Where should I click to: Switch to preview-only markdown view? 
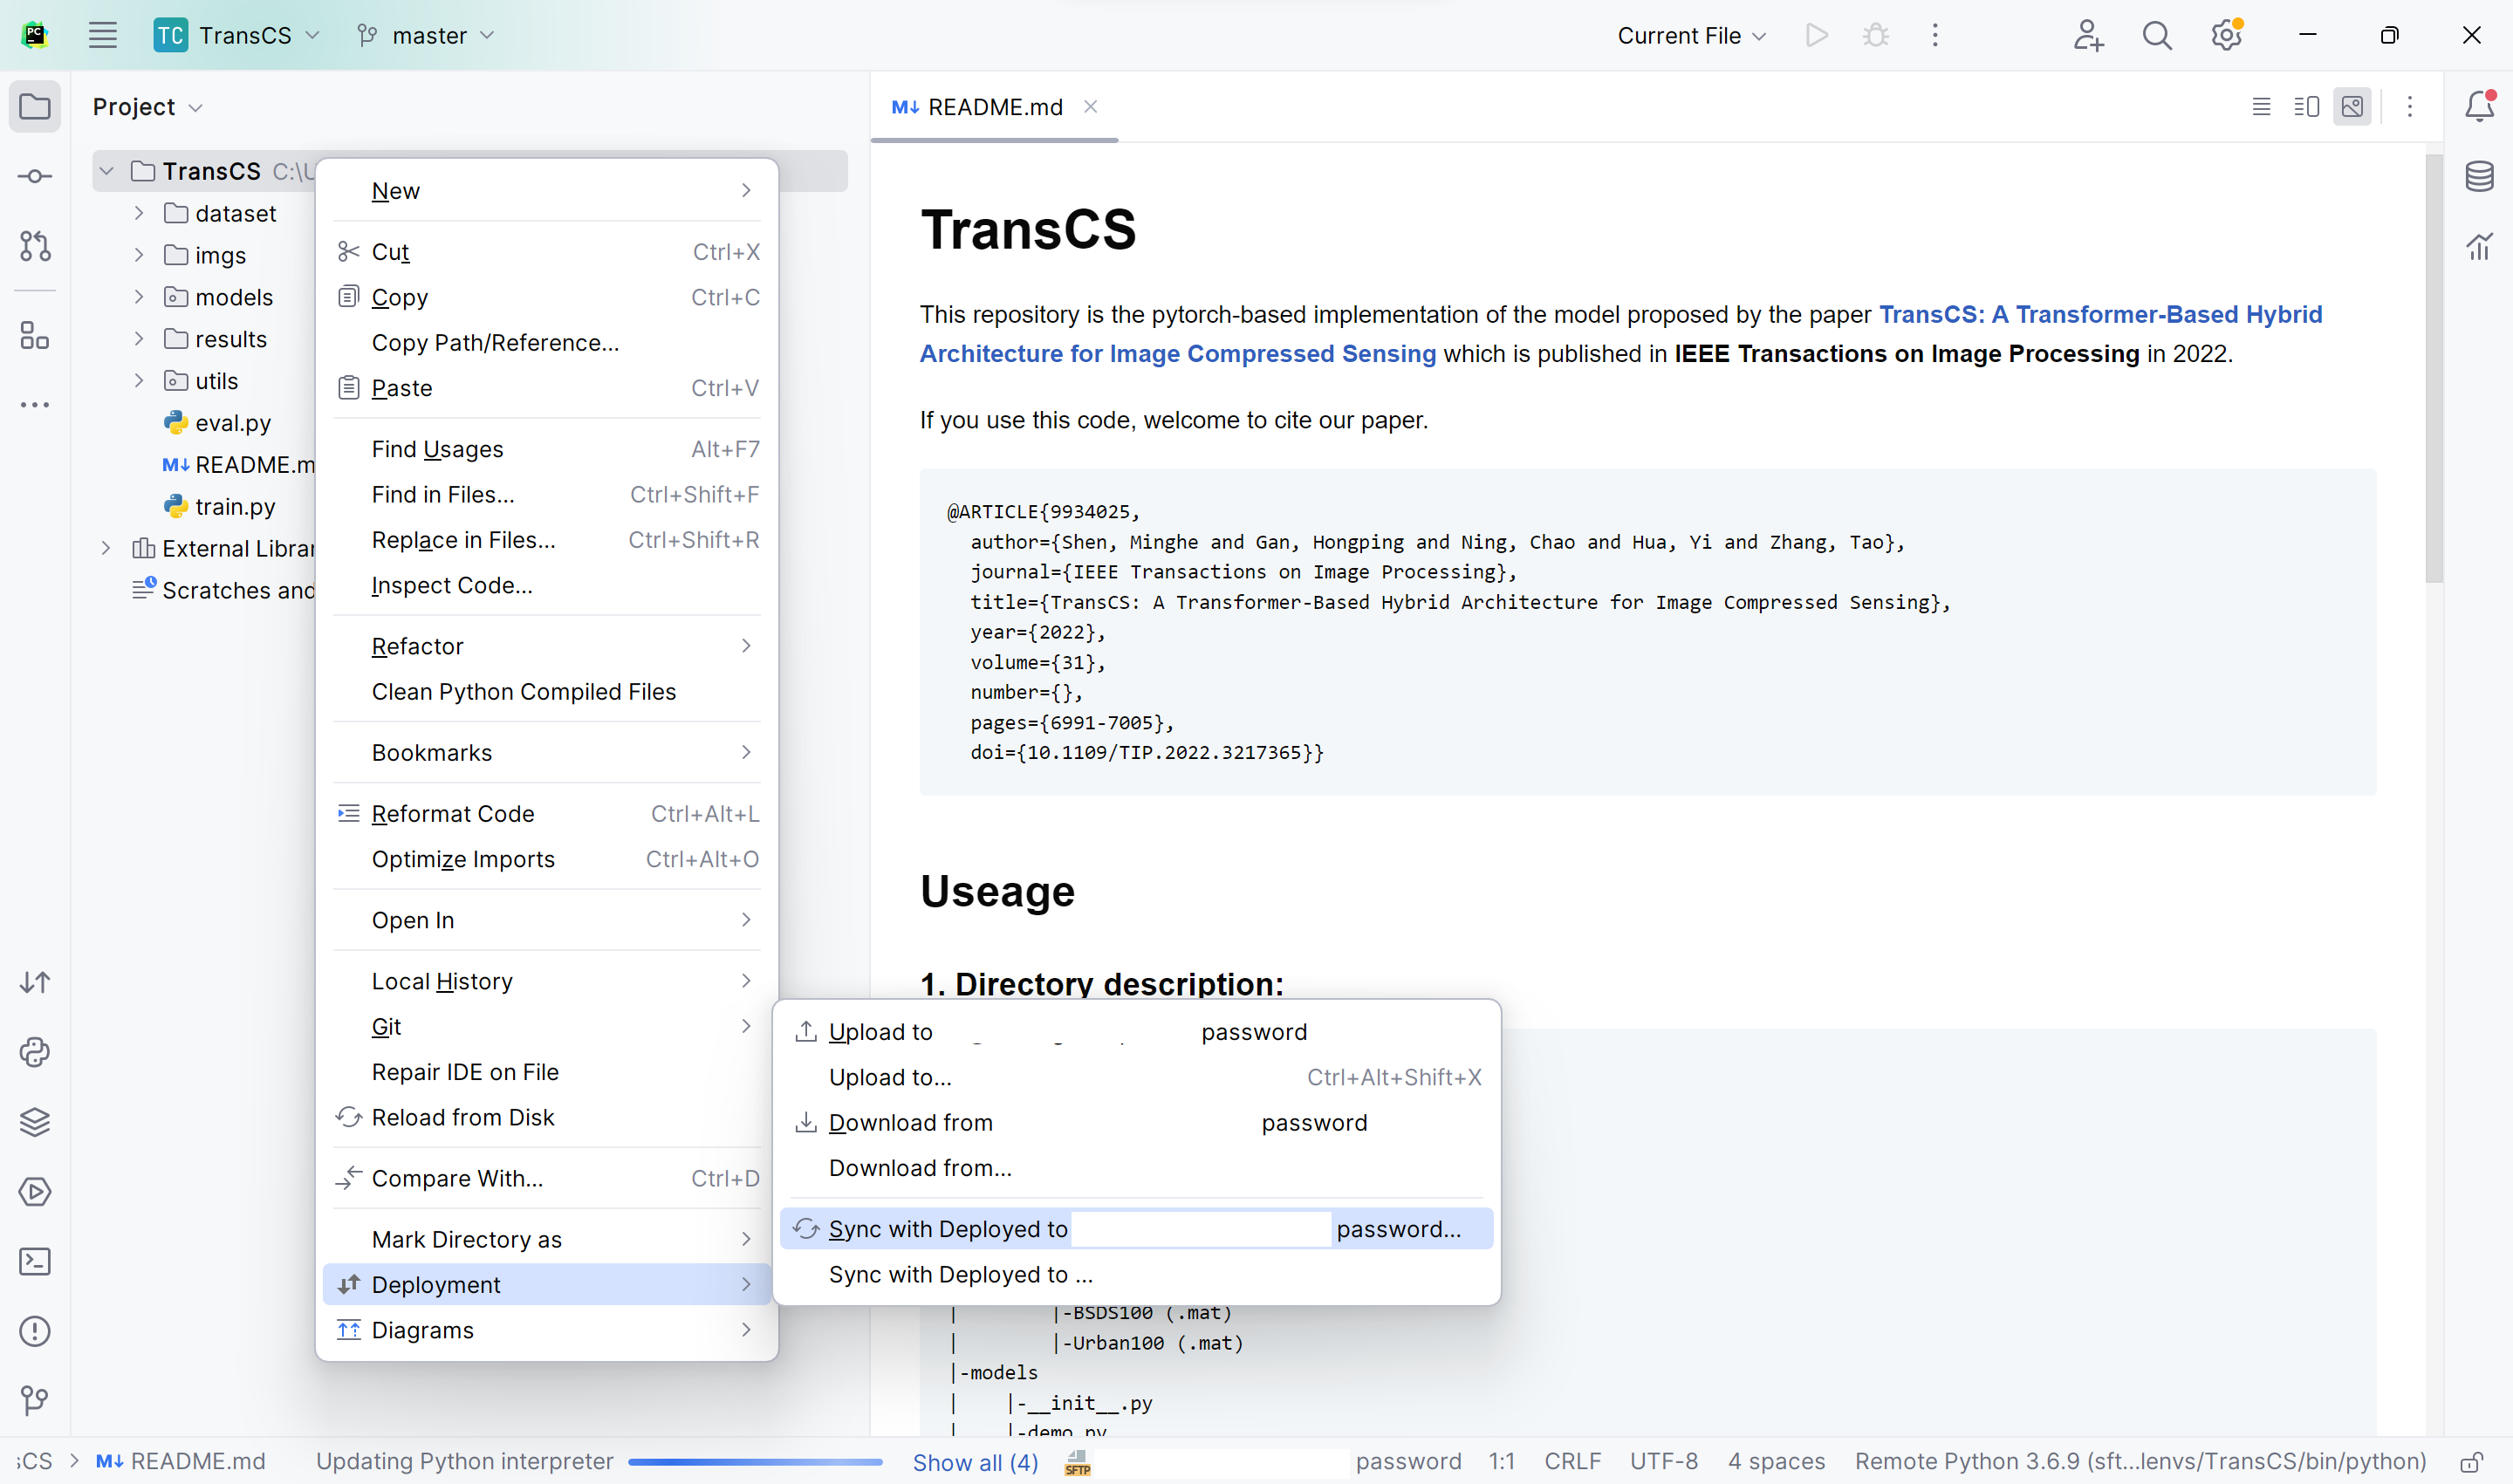click(x=2352, y=106)
